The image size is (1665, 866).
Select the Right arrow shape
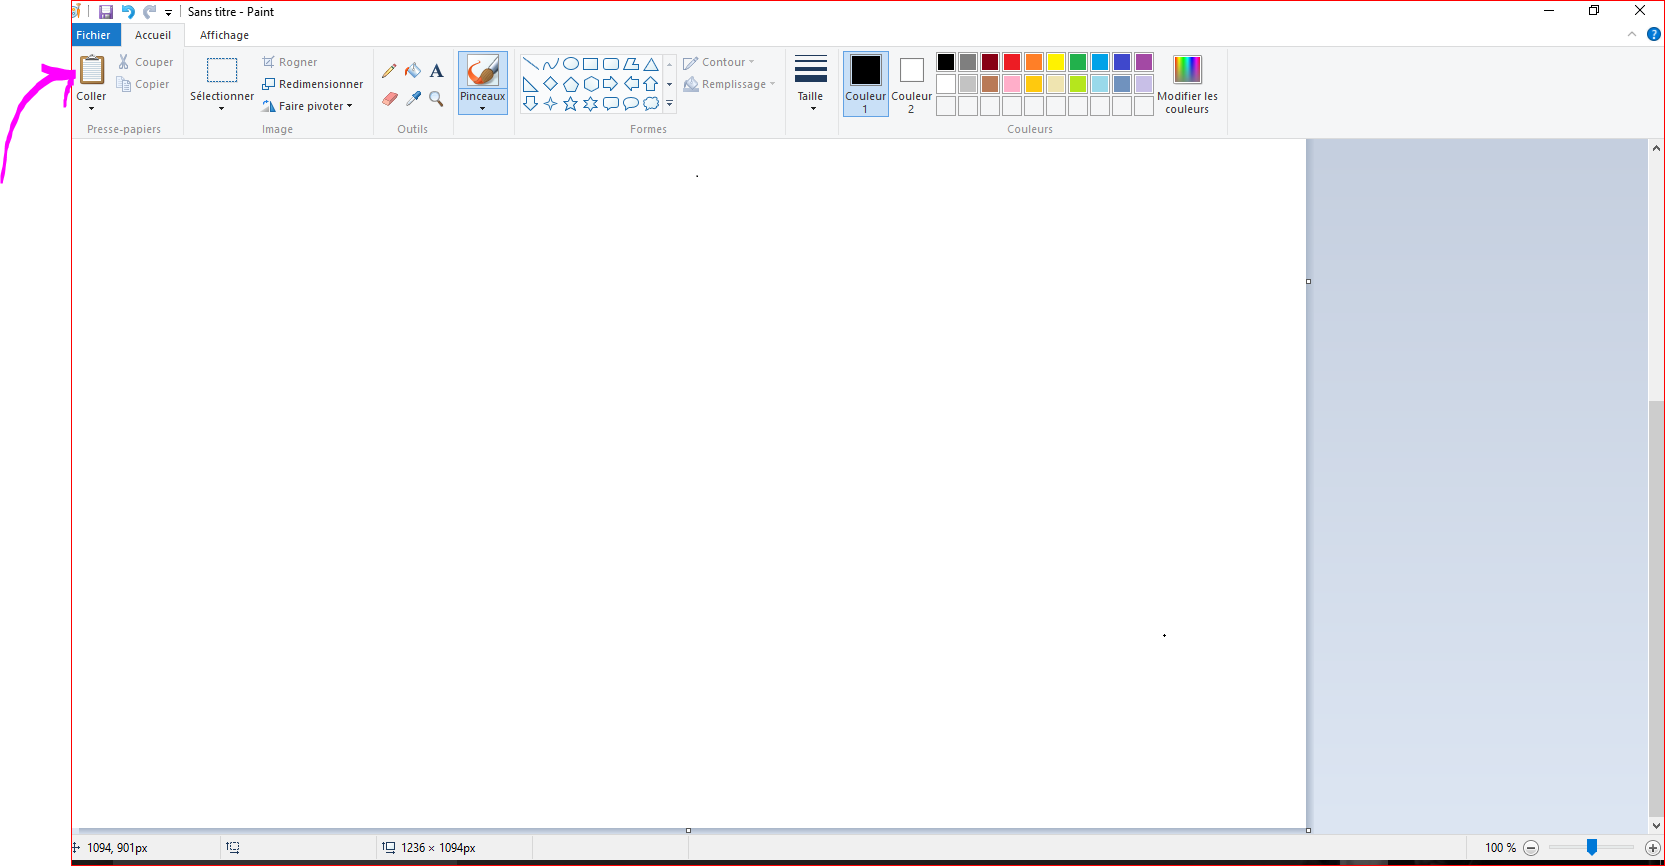point(611,84)
